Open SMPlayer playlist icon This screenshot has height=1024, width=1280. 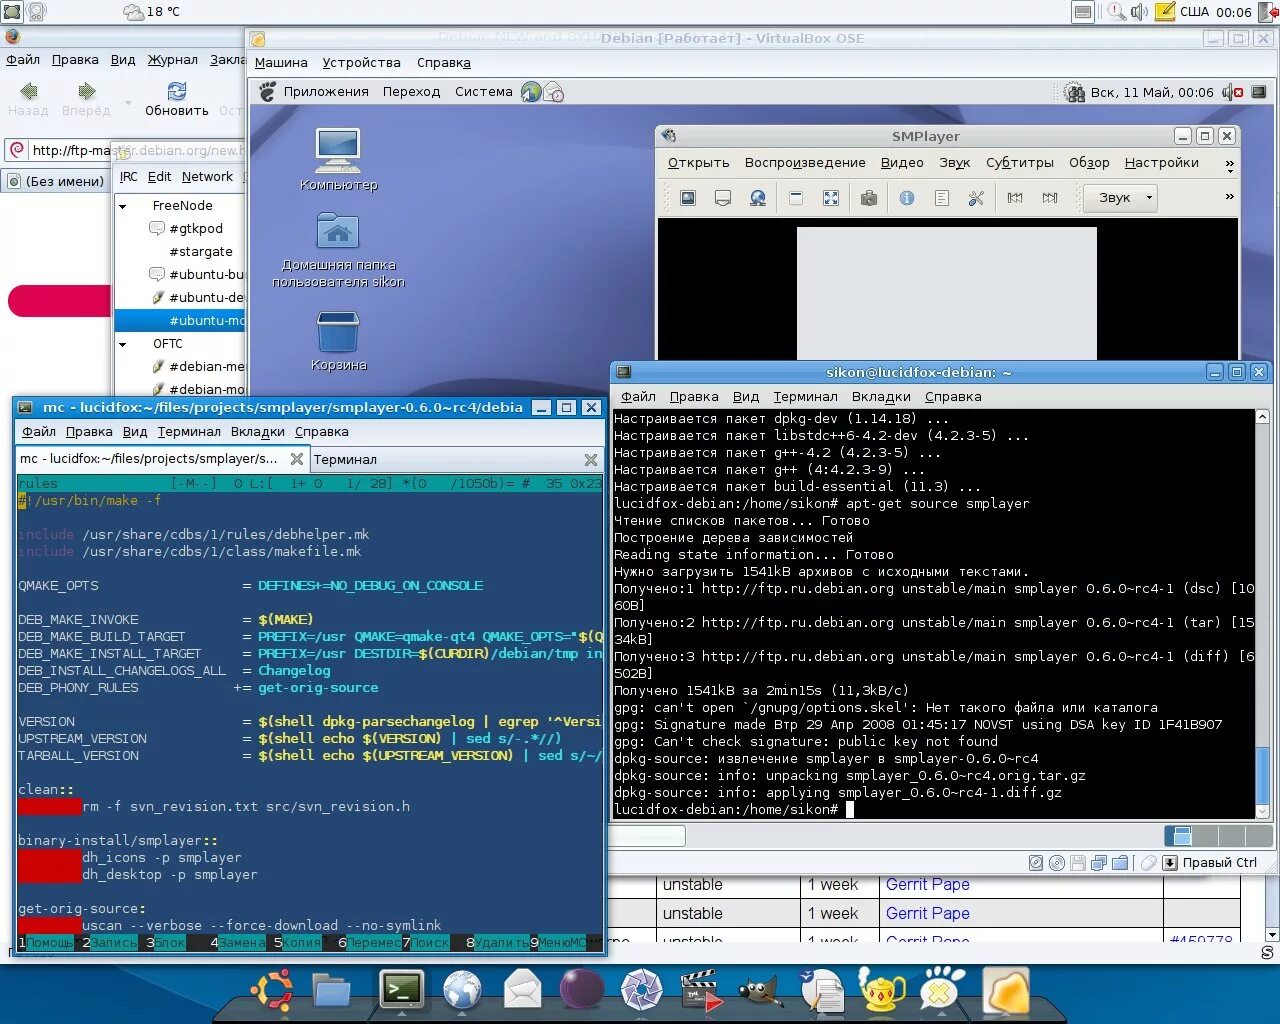[941, 198]
